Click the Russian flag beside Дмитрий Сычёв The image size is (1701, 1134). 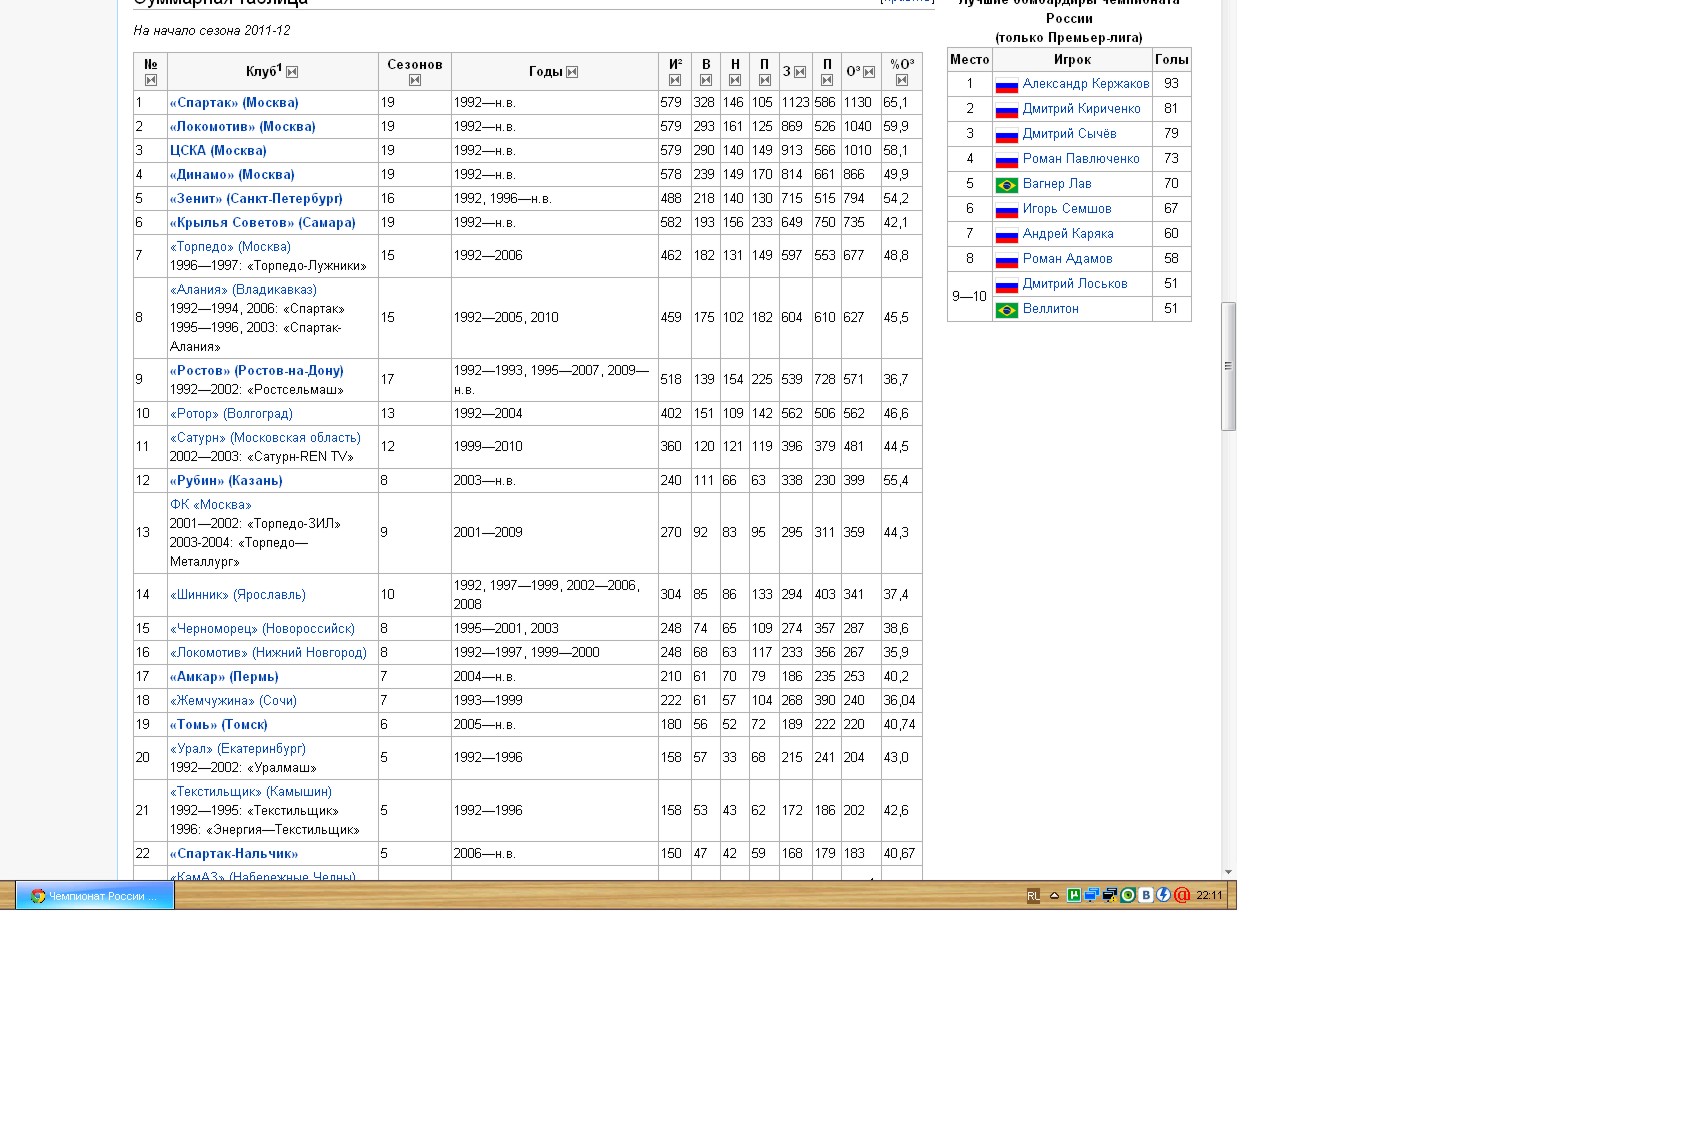pyautogui.click(x=1007, y=135)
